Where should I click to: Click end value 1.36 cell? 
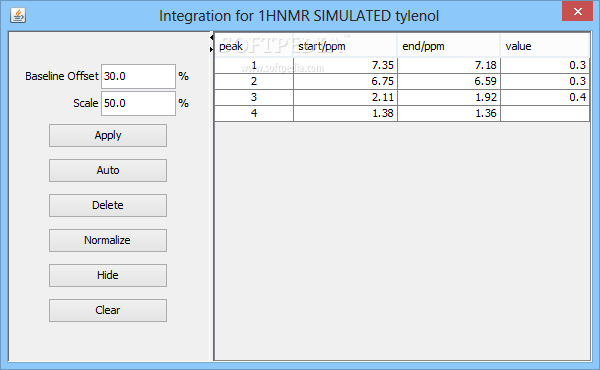449,113
